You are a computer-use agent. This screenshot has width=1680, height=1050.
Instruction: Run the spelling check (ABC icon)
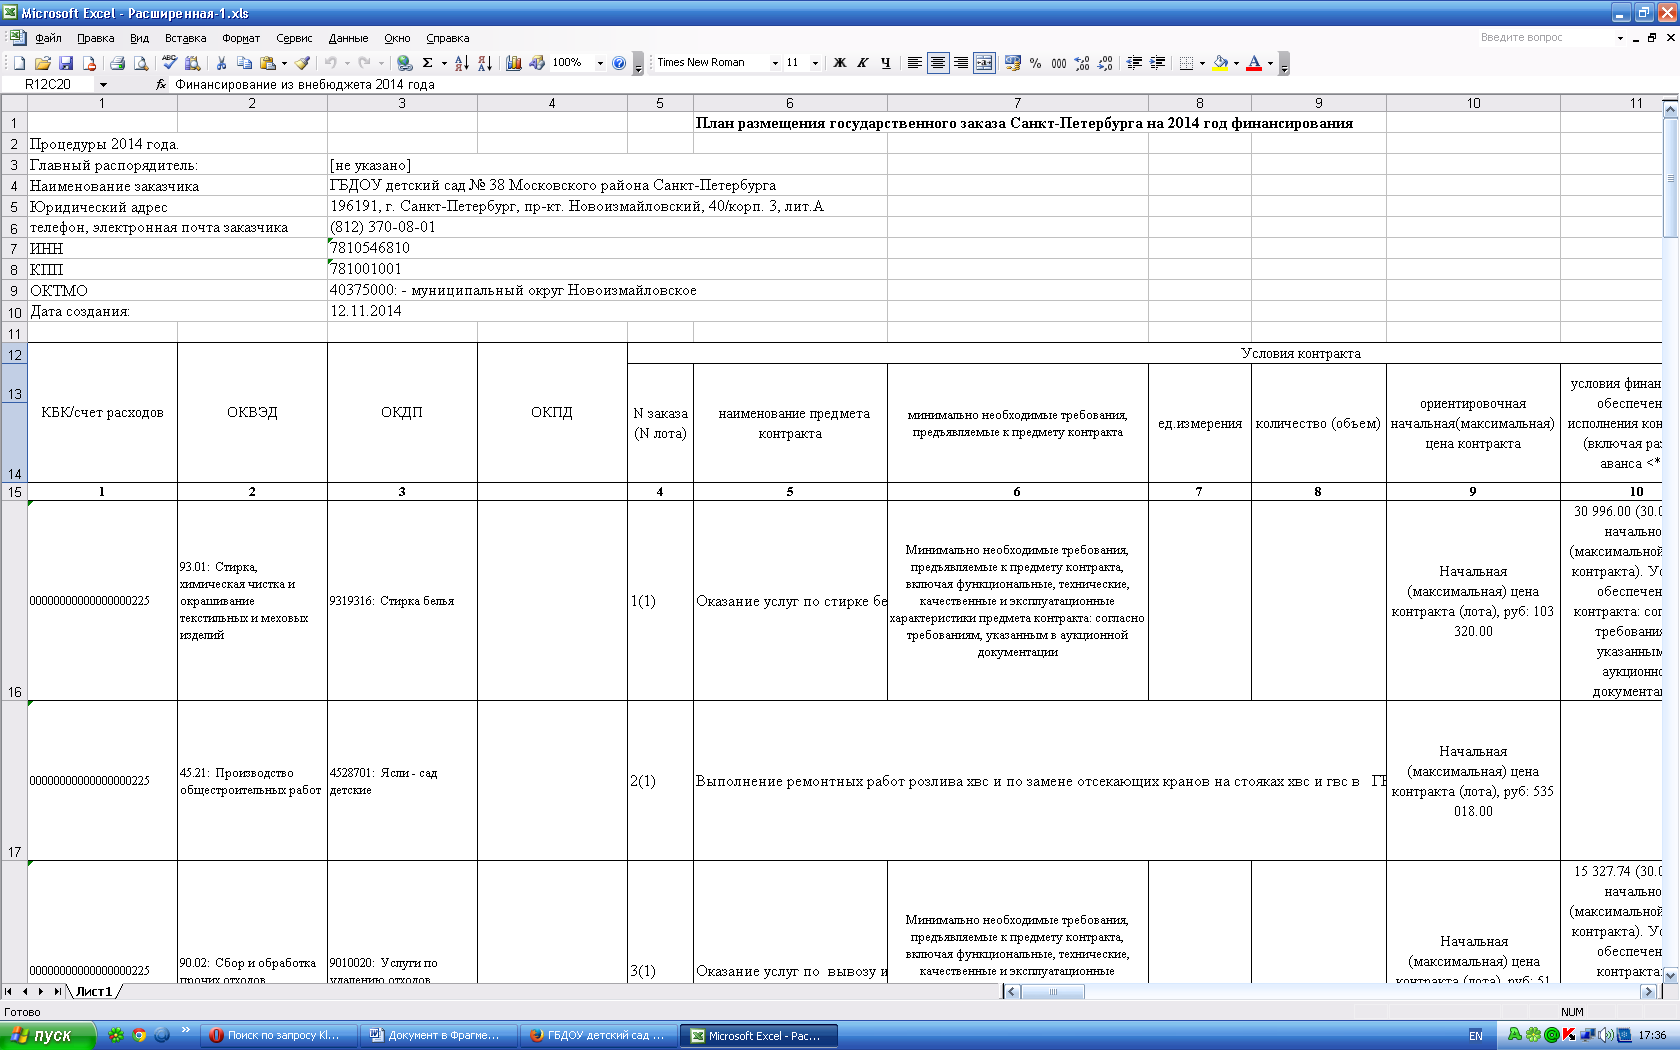(170, 63)
